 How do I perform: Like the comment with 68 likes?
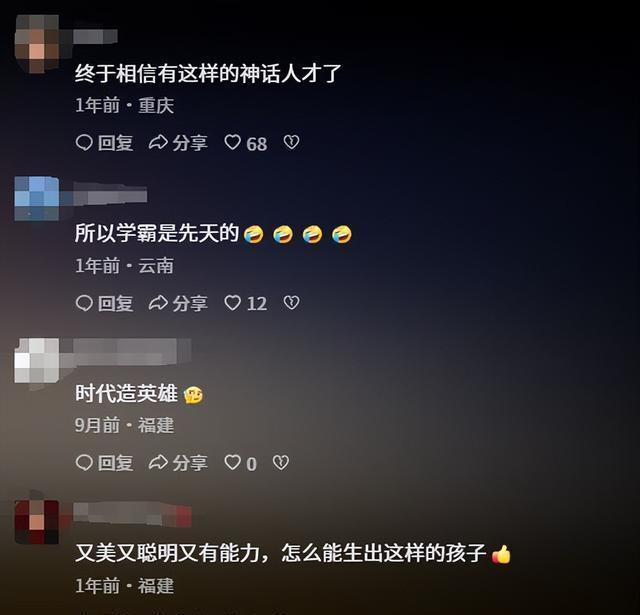tap(246, 143)
